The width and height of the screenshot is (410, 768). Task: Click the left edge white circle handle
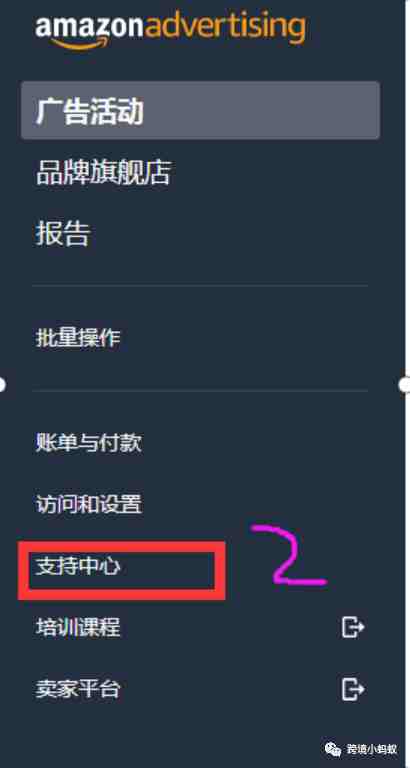click(1, 385)
